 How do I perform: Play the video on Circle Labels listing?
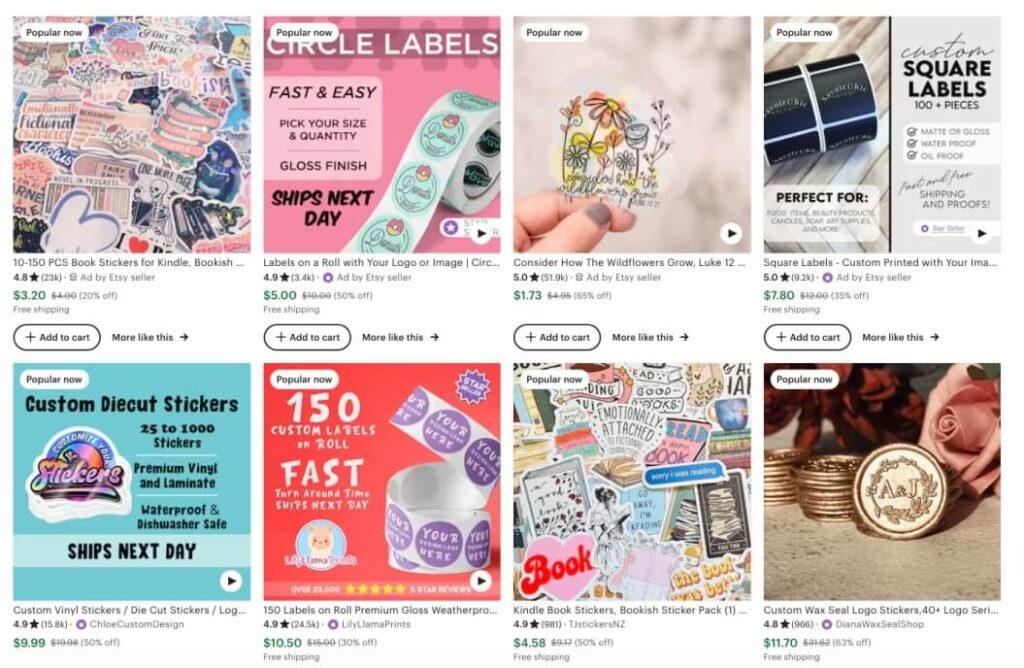coord(483,234)
